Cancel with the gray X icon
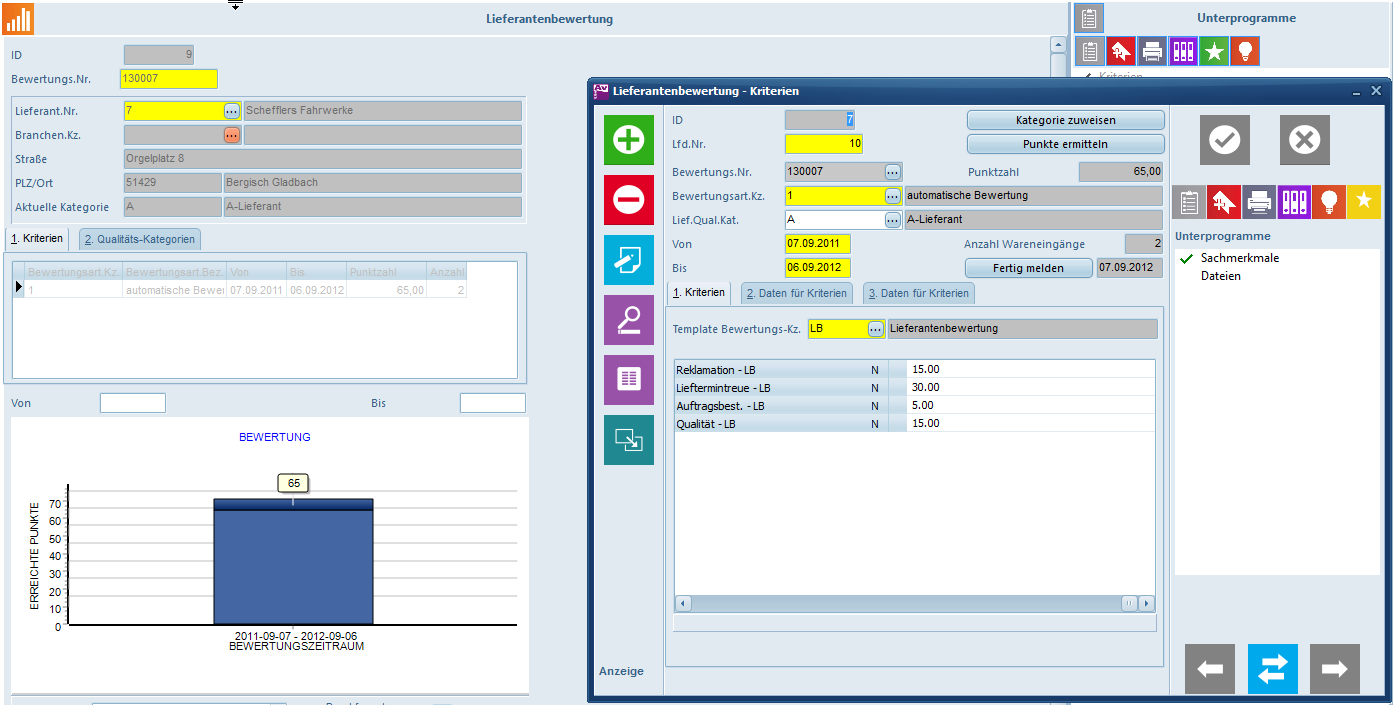1393x705 pixels. tap(1304, 140)
